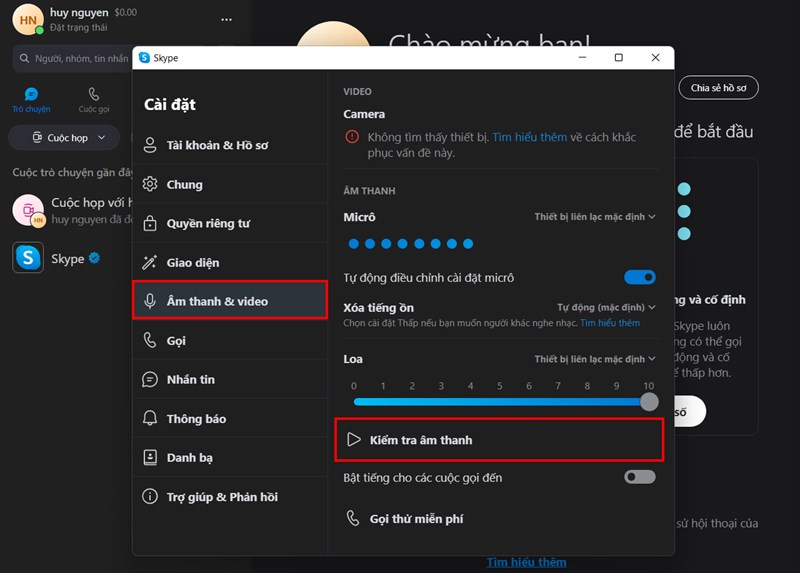The width and height of the screenshot is (800, 573).
Task: Enable unmute for incoming calls toggle
Action: [x=640, y=477]
